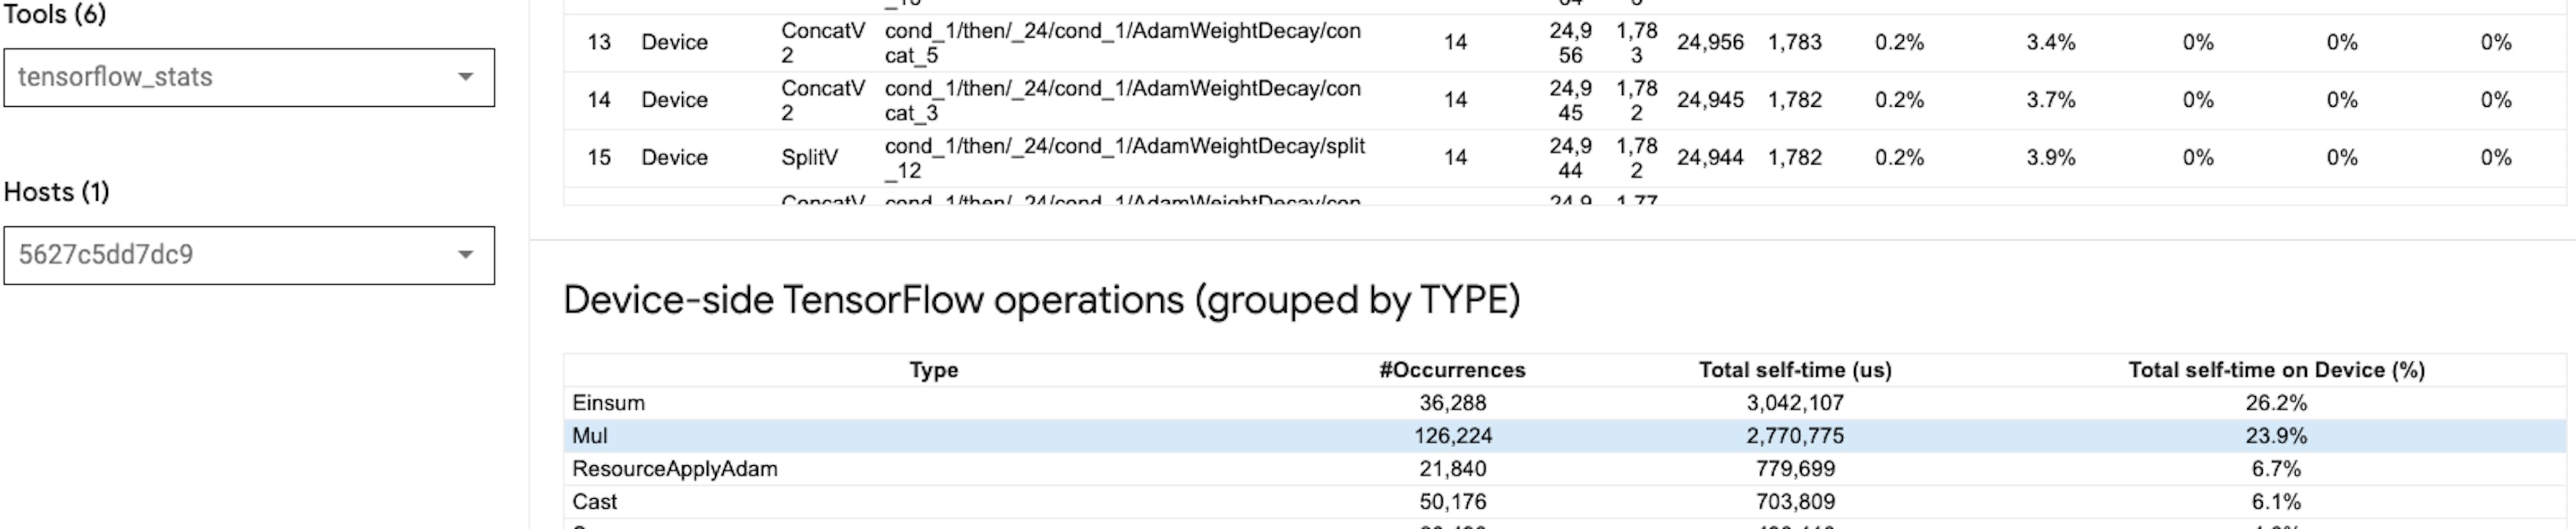Click the Hosts (1) label
This screenshot has height=529, width=2576.
click(57, 192)
